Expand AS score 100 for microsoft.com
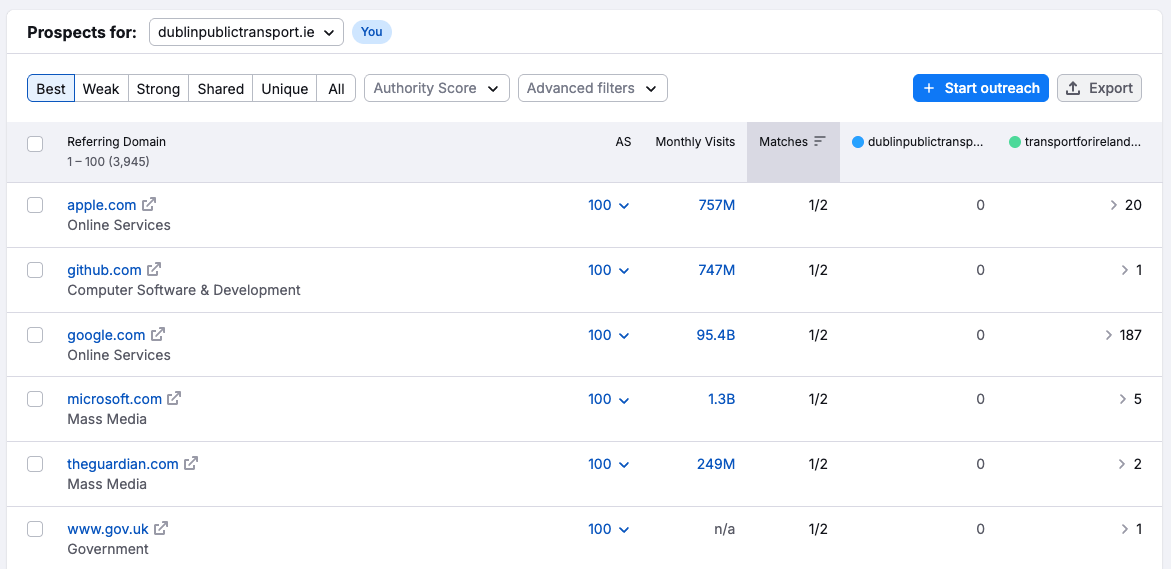1171x569 pixels. coord(609,399)
